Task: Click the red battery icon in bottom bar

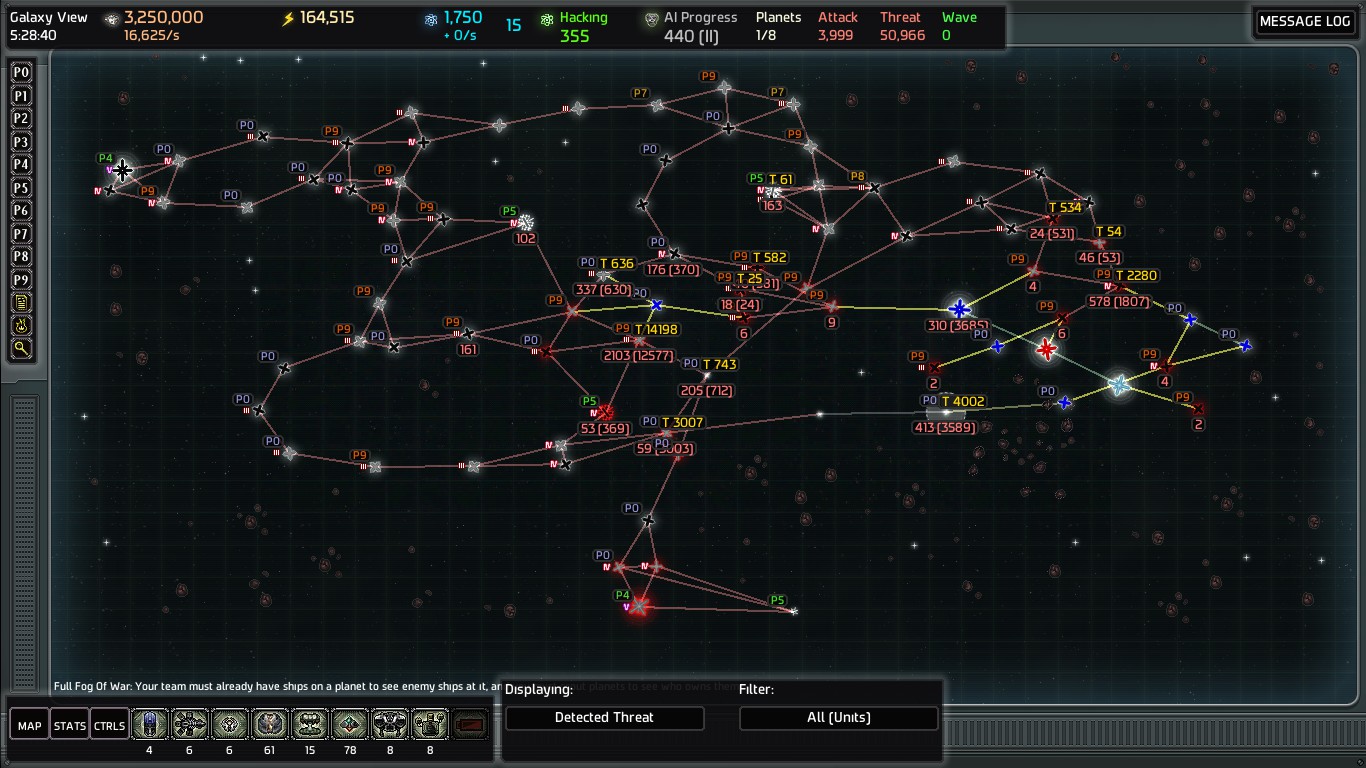Action: [470, 724]
